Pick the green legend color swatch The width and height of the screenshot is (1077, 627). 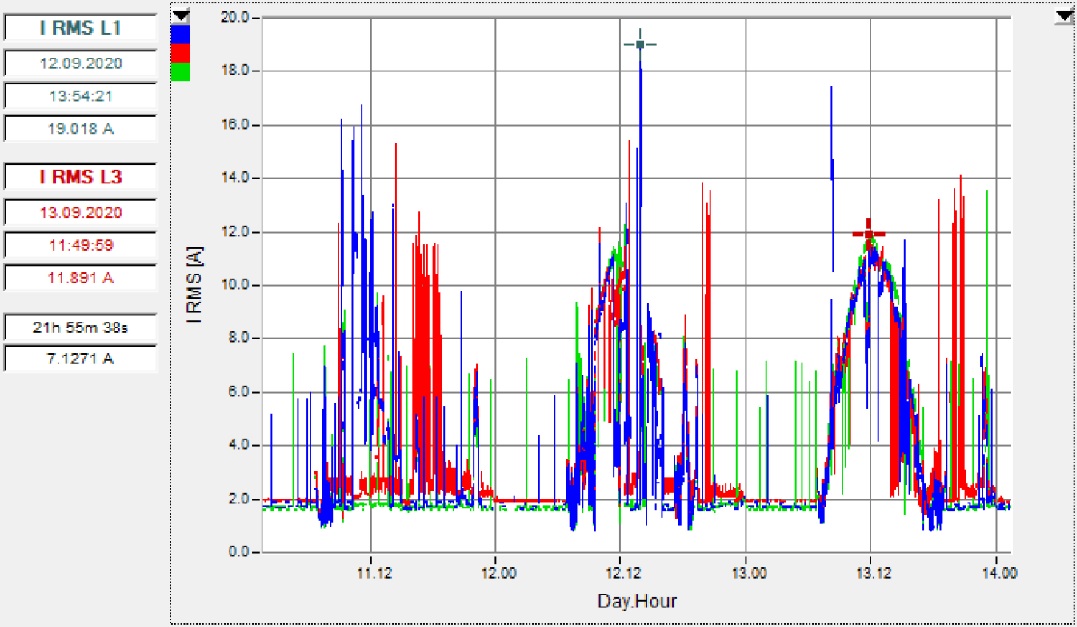coord(180,72)
